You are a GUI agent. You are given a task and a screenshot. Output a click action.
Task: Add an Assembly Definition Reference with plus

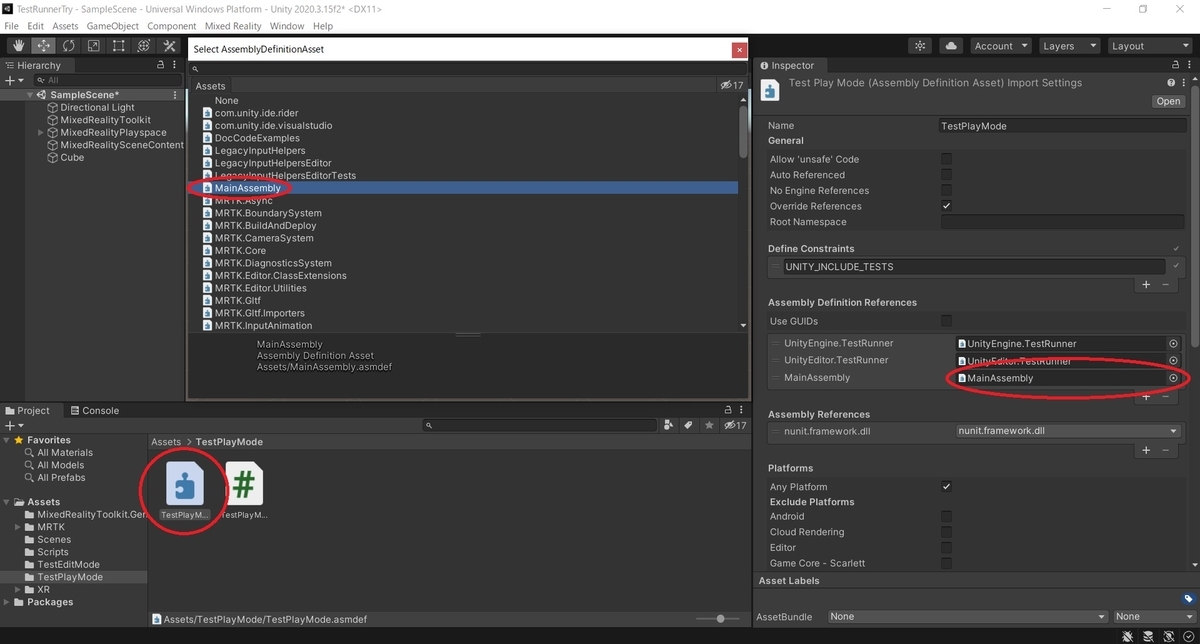(x=1147, y=396)
